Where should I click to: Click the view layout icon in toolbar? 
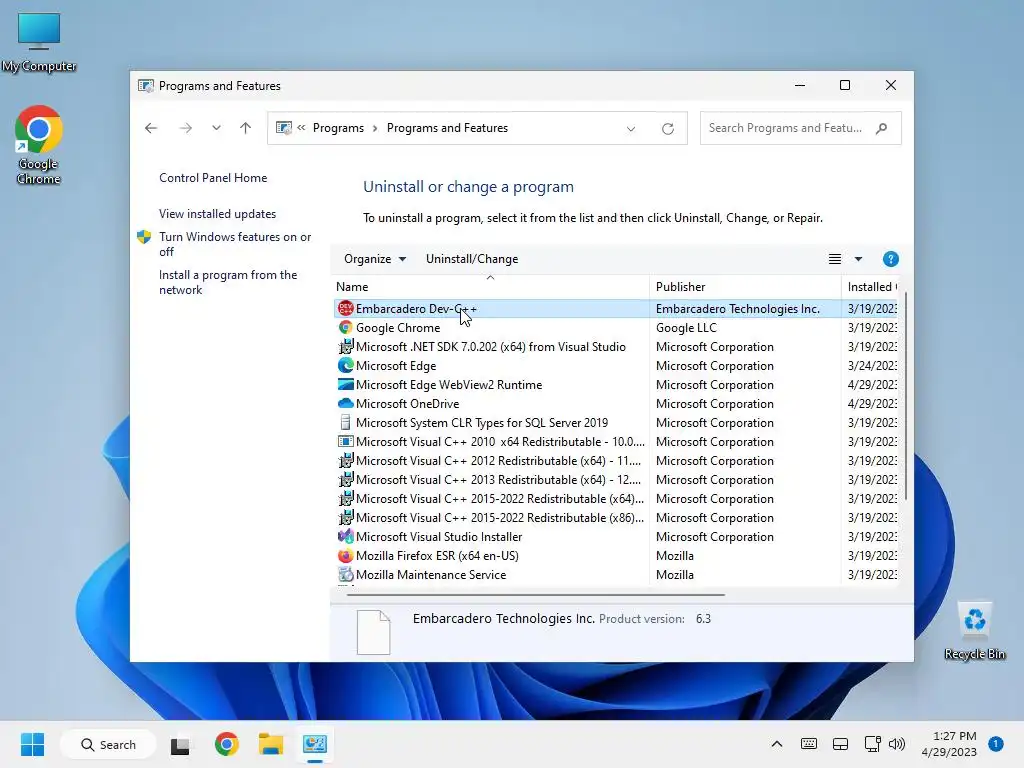pyautogui.click(x=835, y=259)
